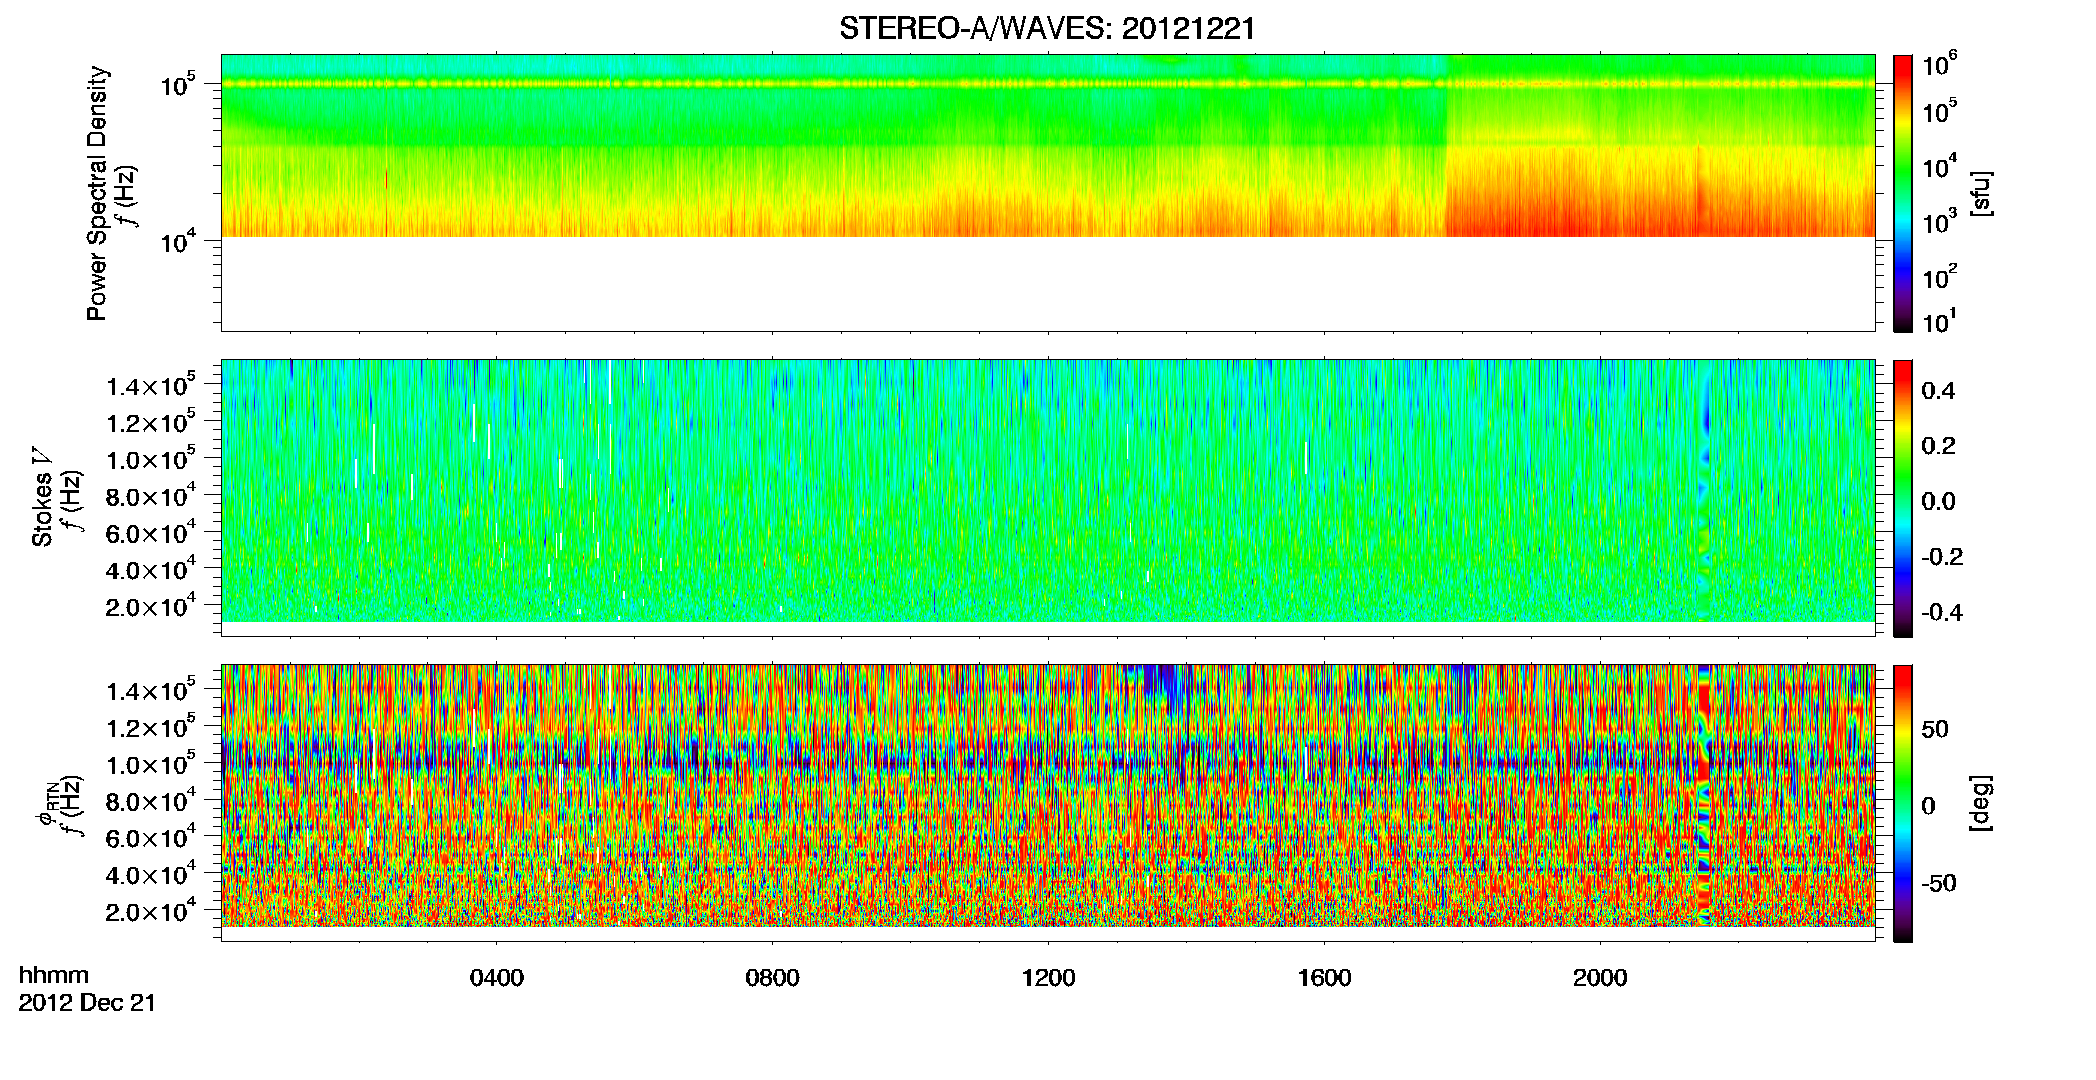This screenshot has height=1080, width=2096.
Task: Click the blank white area below 10^4 Hz
Action: tap(1047, 283)
